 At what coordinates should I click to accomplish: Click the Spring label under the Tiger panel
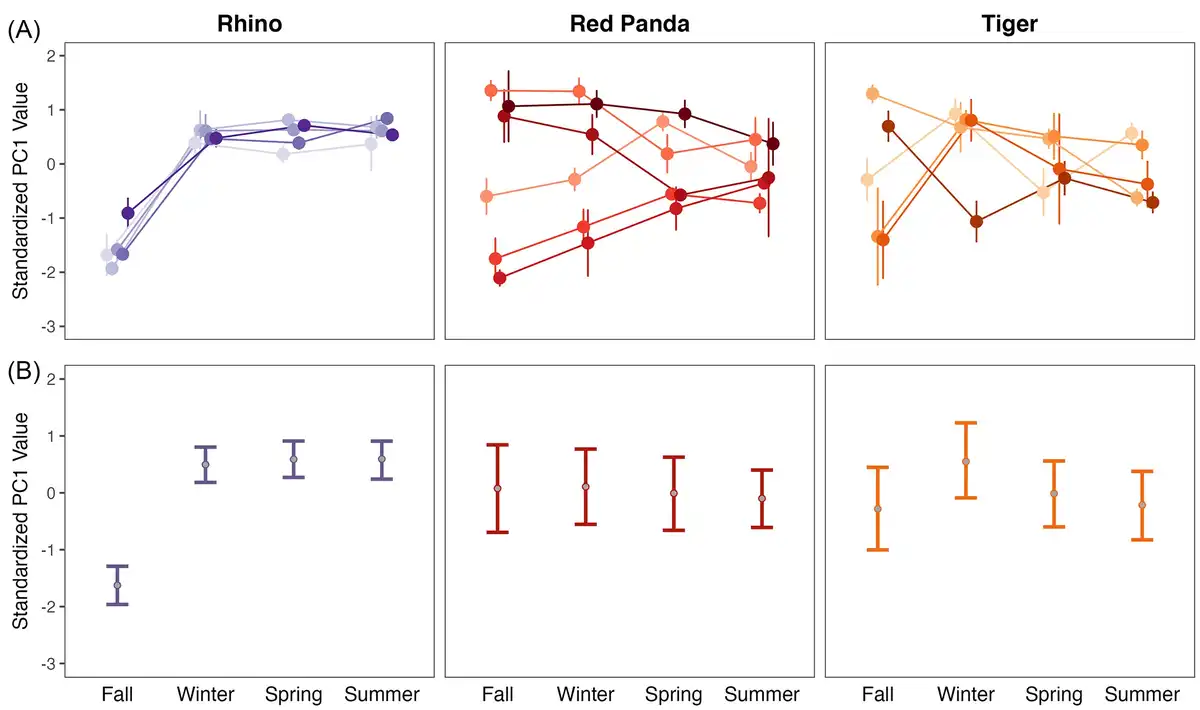click(1054, 694)
